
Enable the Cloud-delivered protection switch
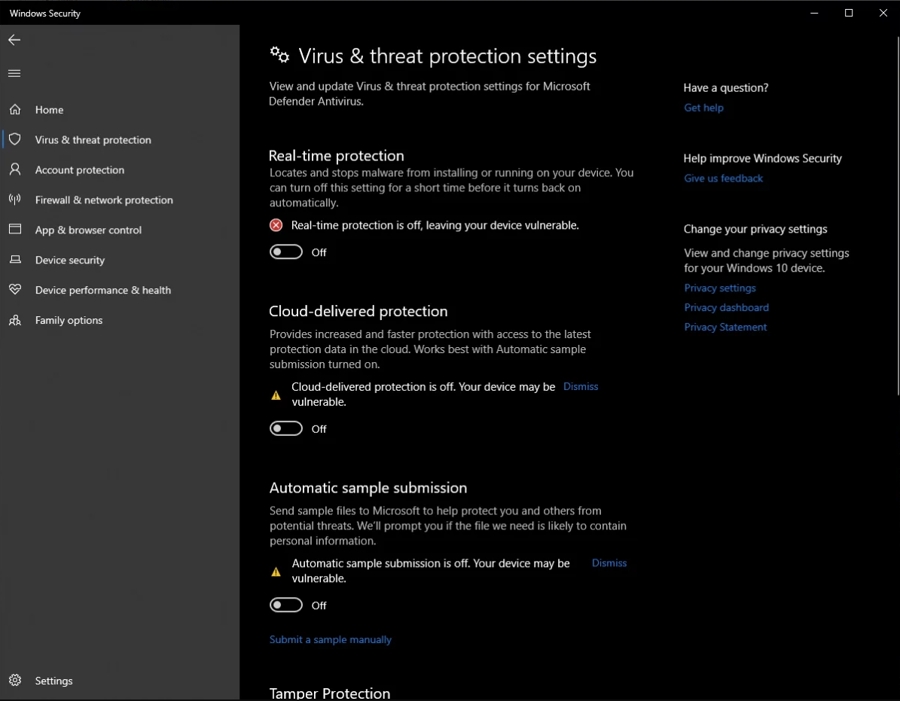click(286, 429)
